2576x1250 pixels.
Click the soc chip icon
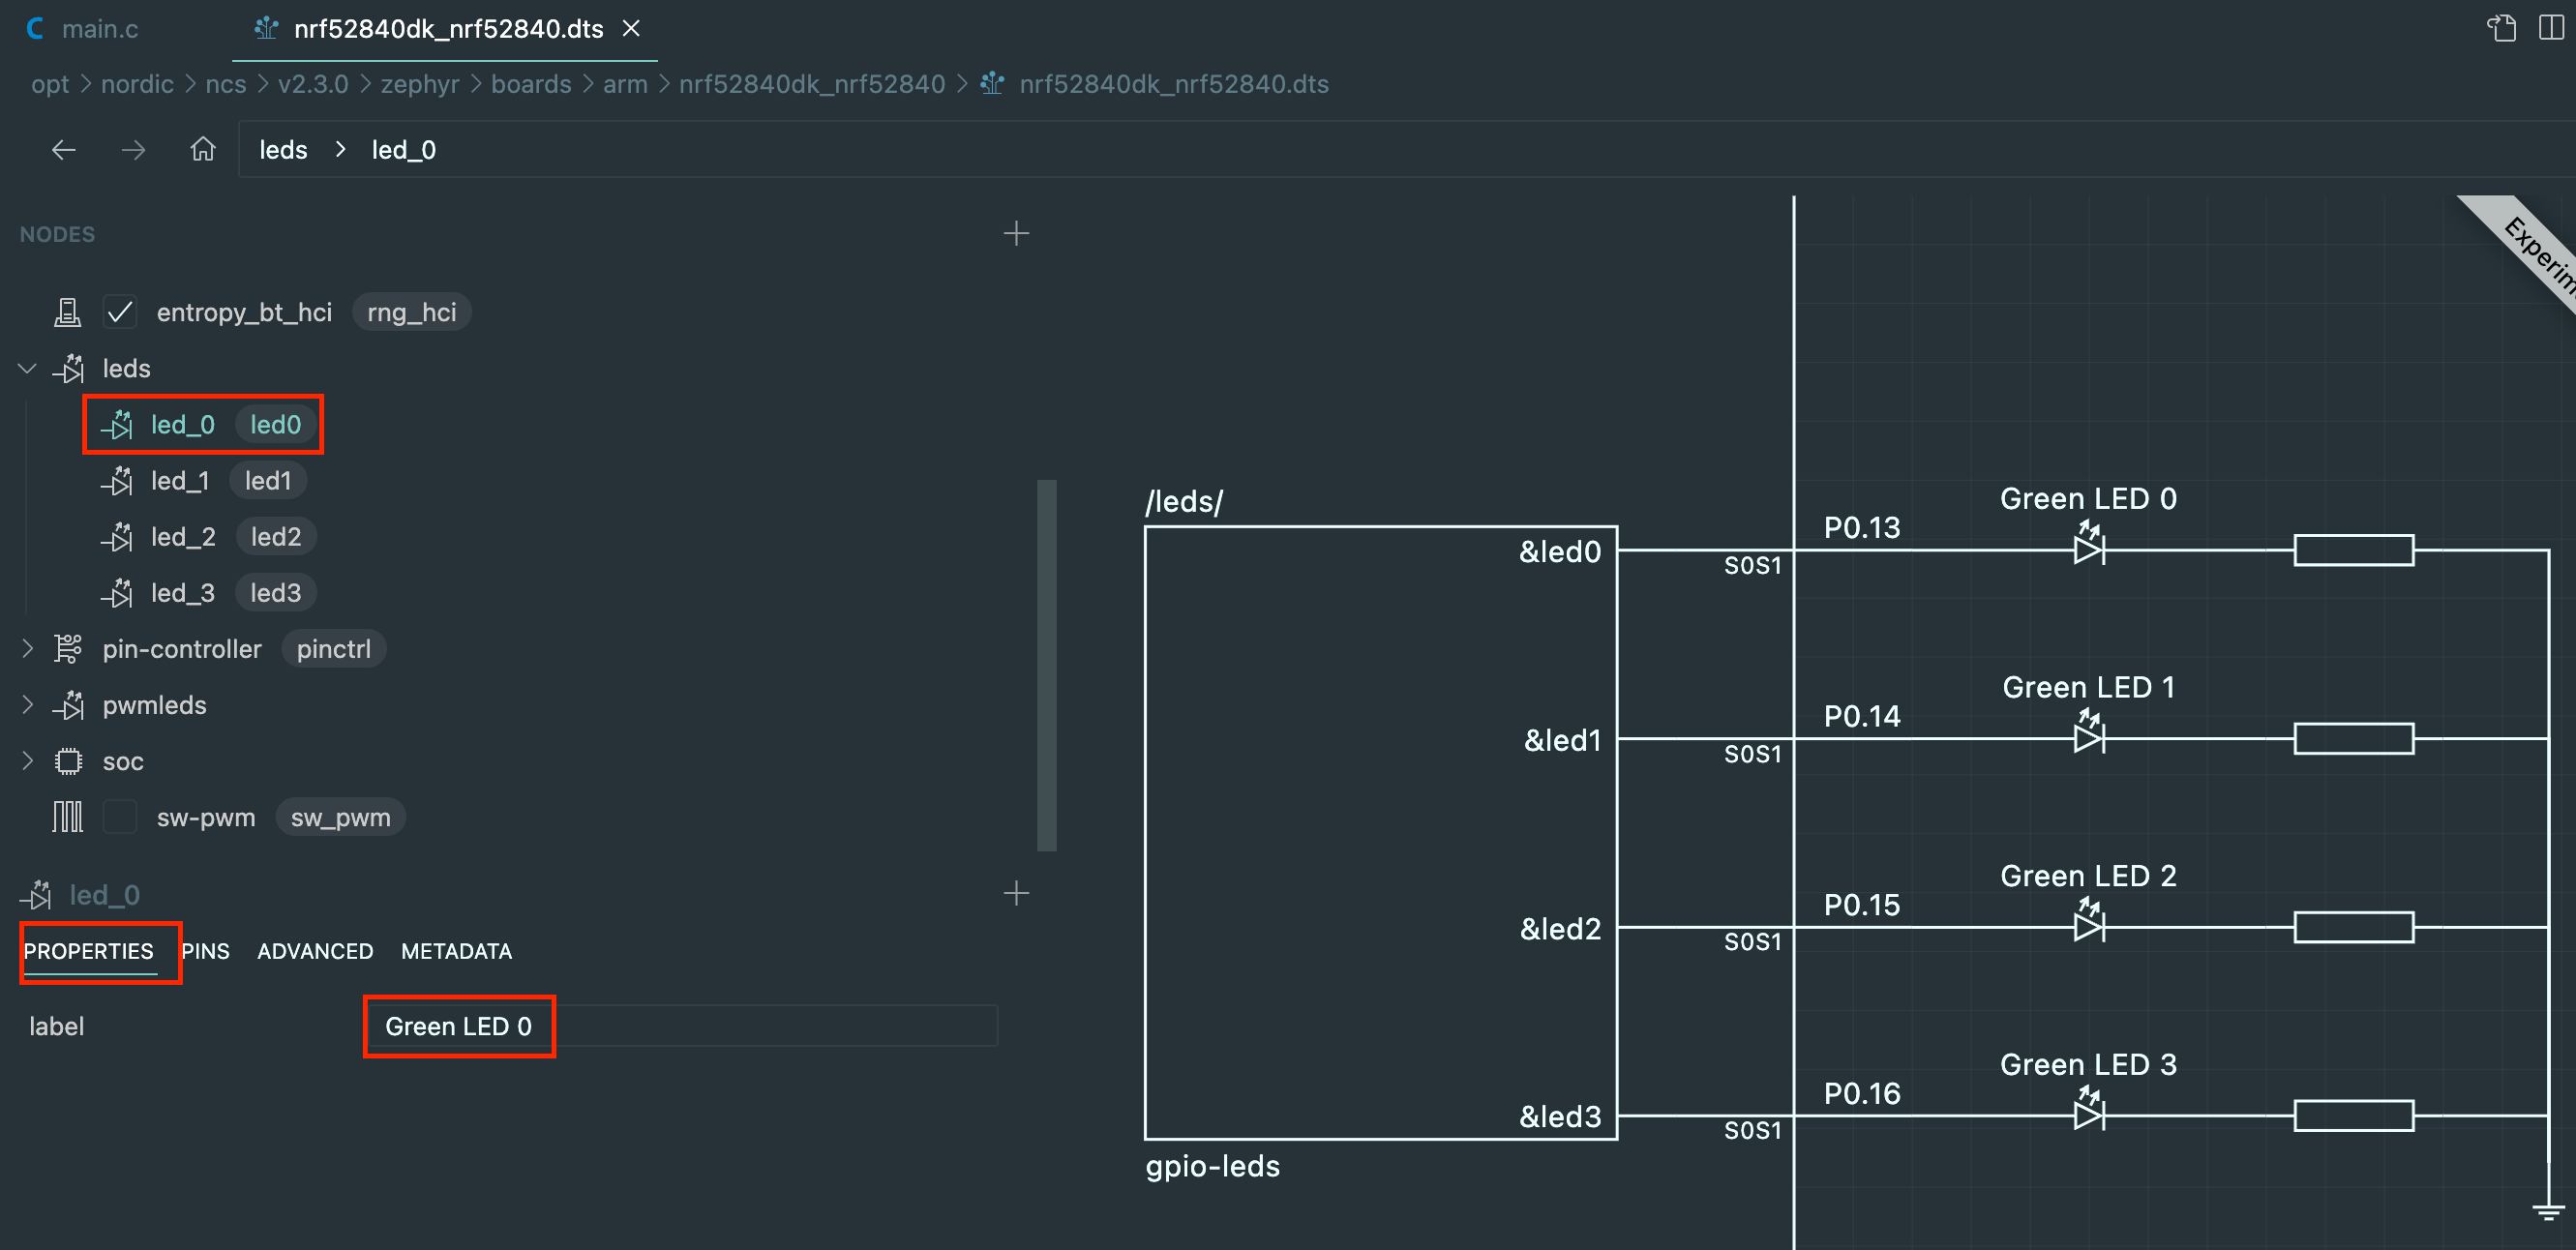pyautogui.click(x=68, y=762)
